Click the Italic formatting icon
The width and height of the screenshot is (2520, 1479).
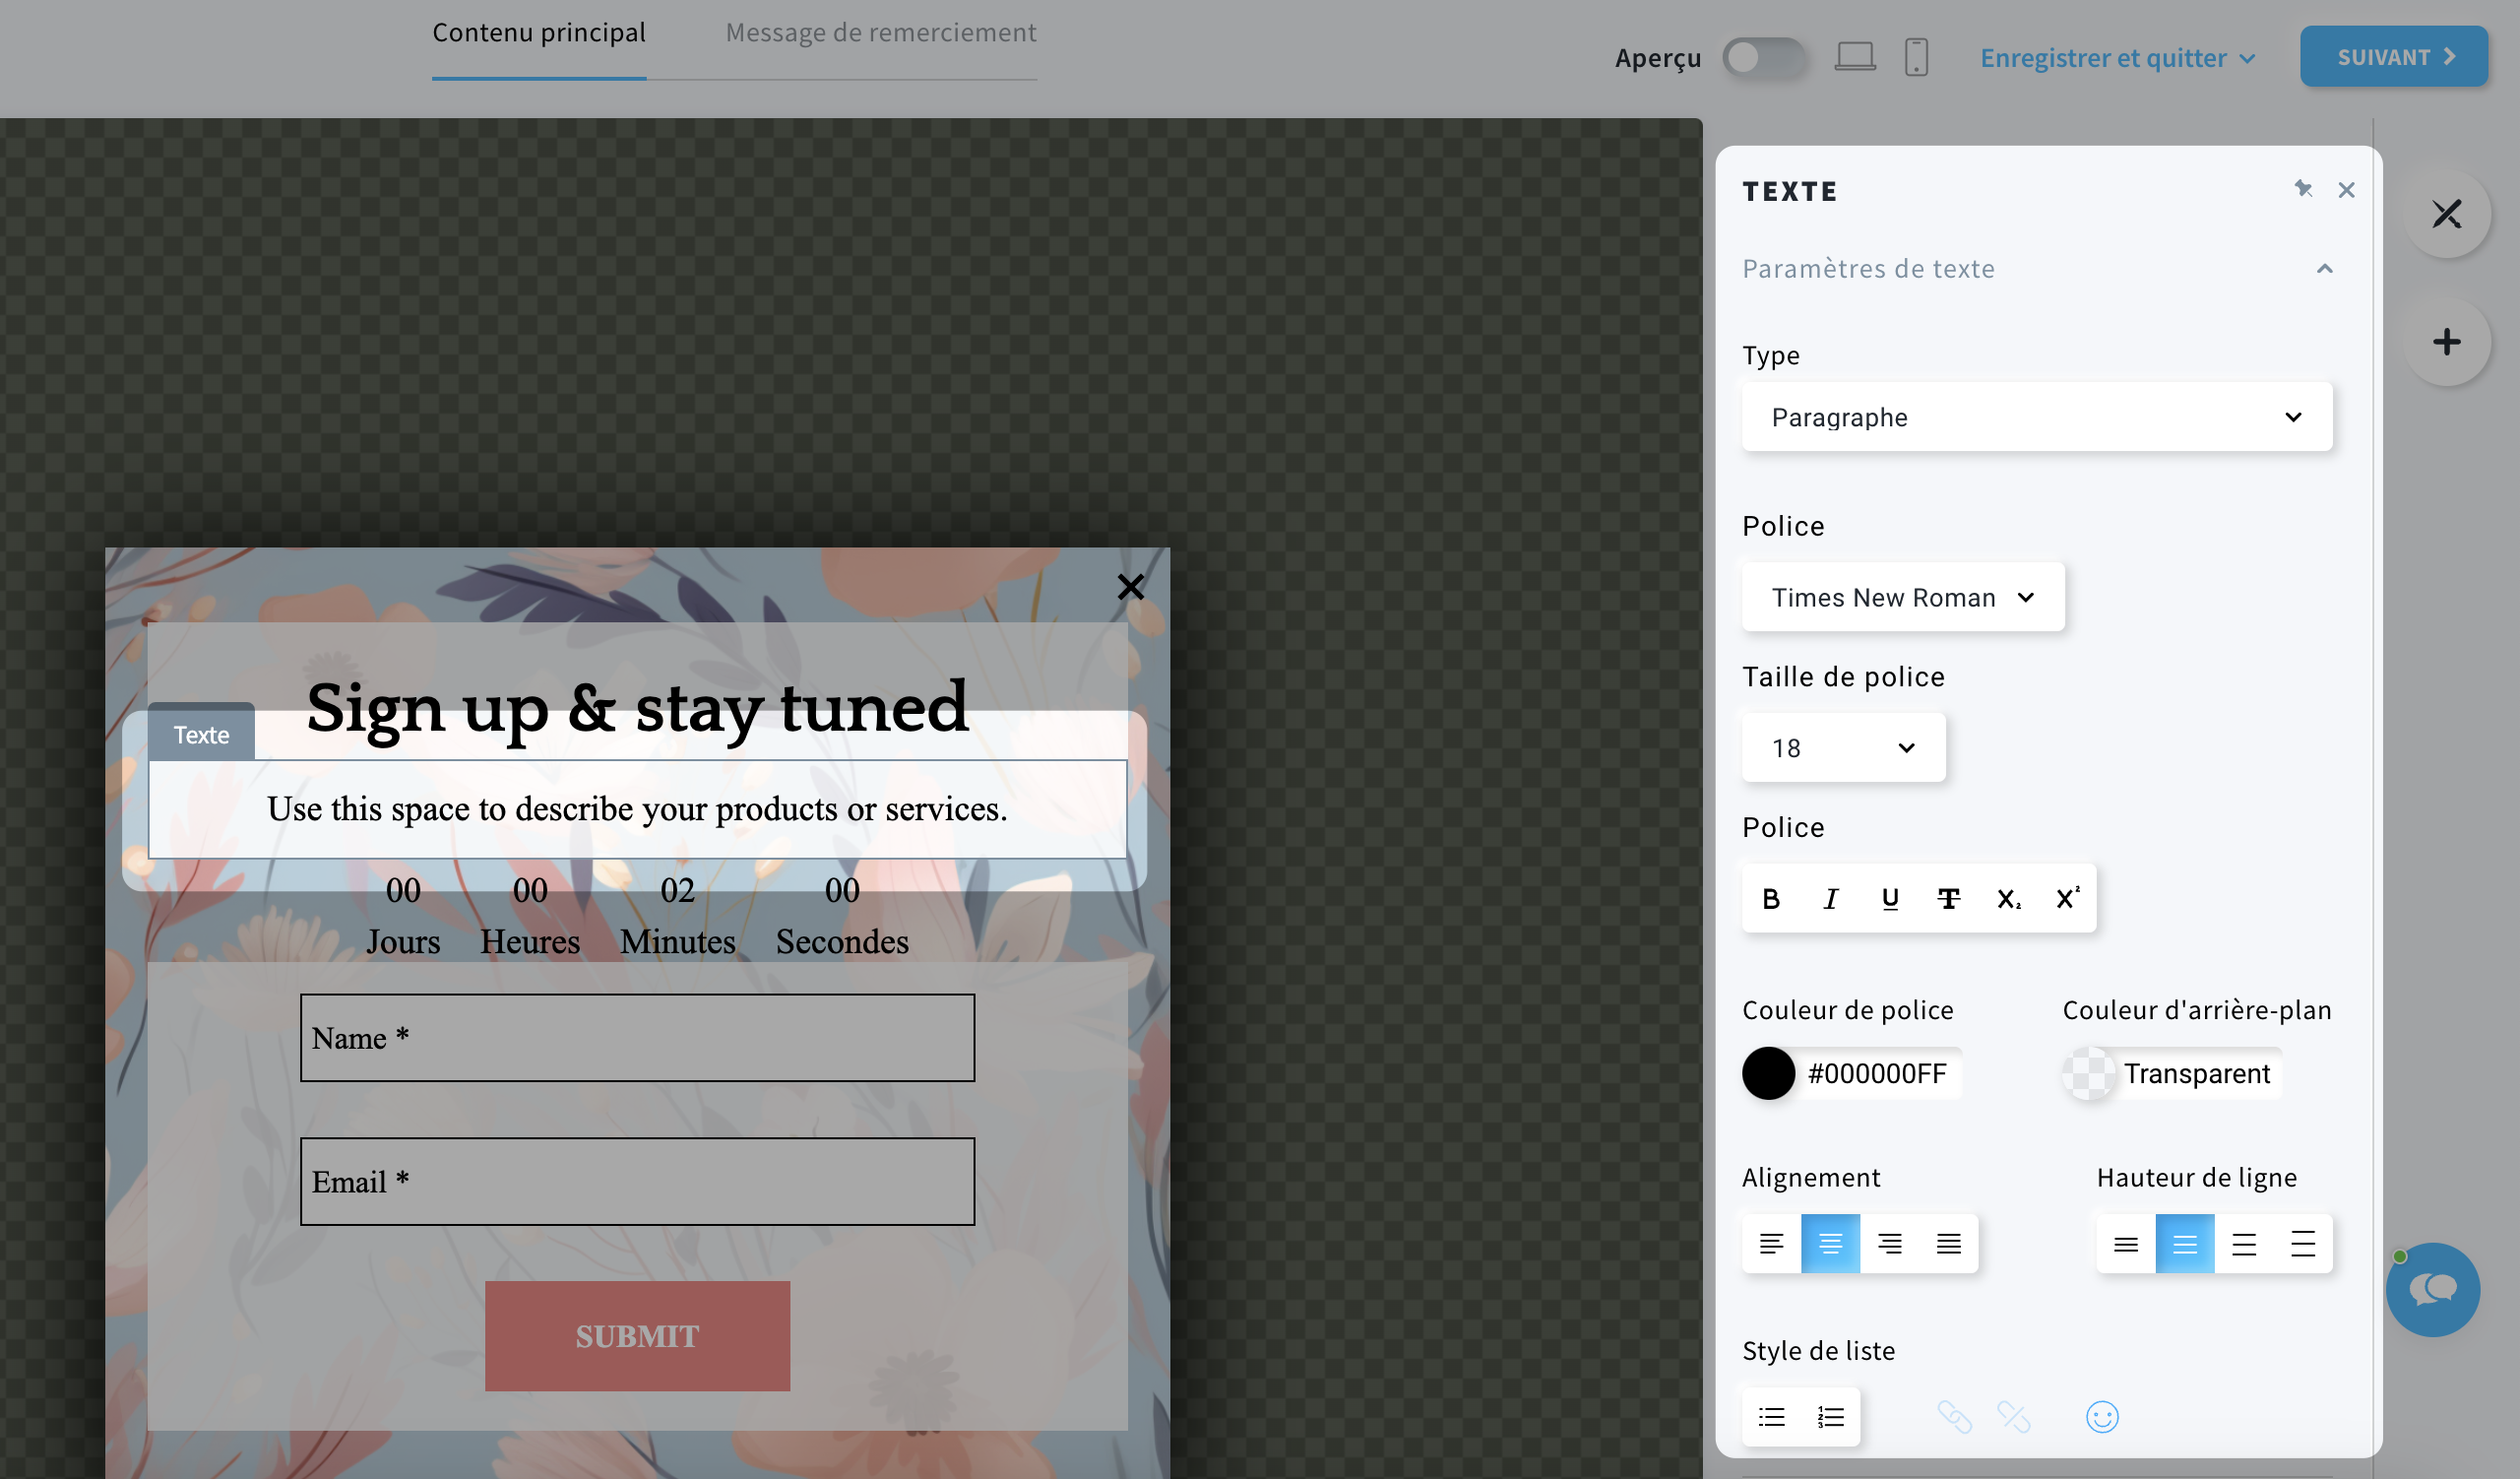1830,898
